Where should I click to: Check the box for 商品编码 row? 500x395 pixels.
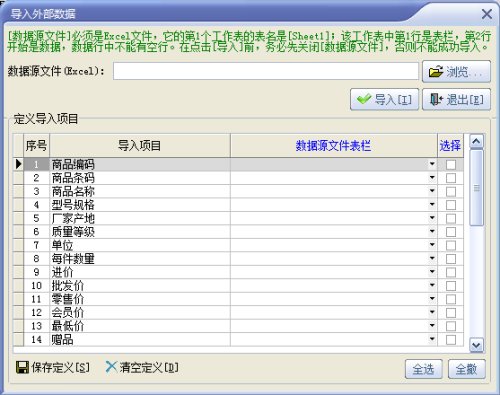click(x=451, y=164)
